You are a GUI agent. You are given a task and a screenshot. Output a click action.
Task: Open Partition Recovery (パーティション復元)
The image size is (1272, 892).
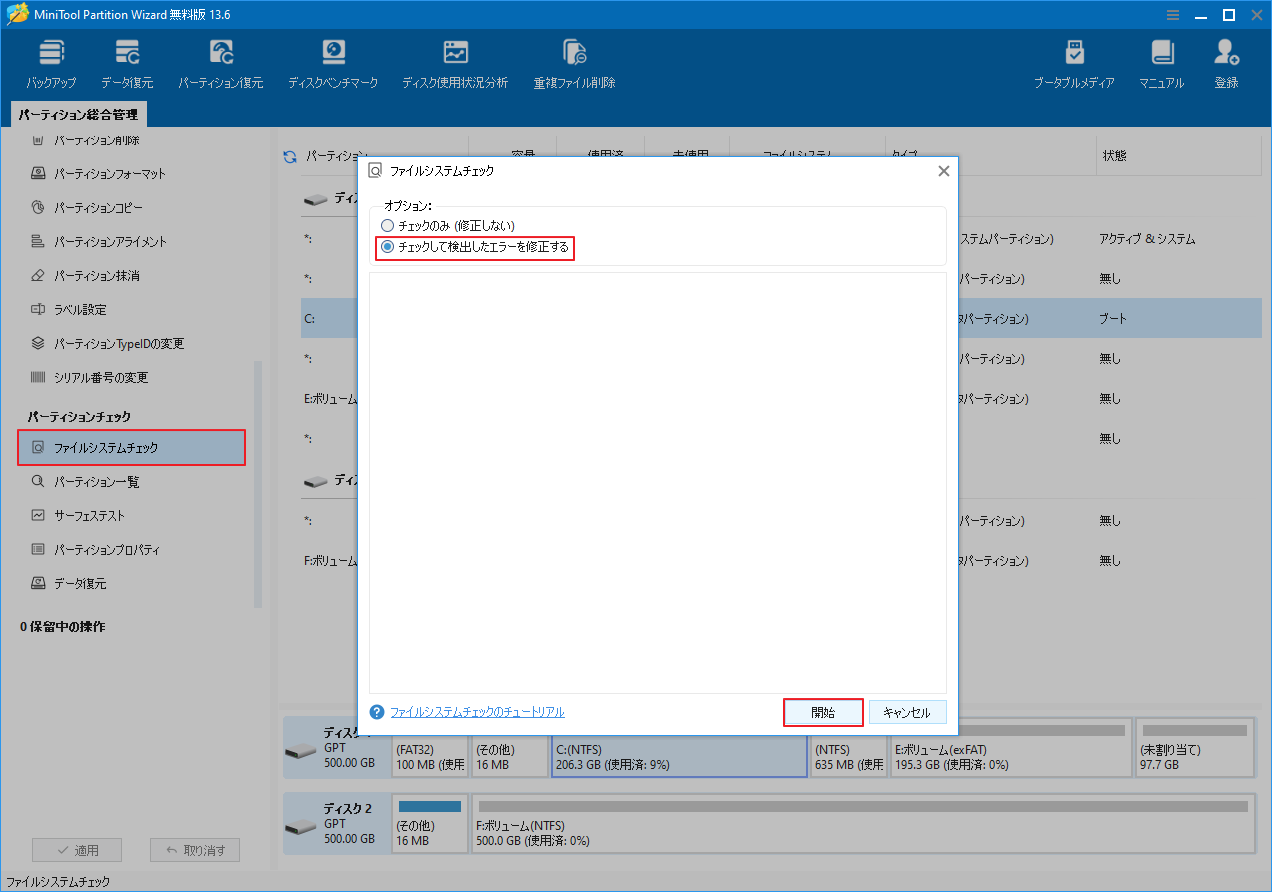click(x=220, y=60)
